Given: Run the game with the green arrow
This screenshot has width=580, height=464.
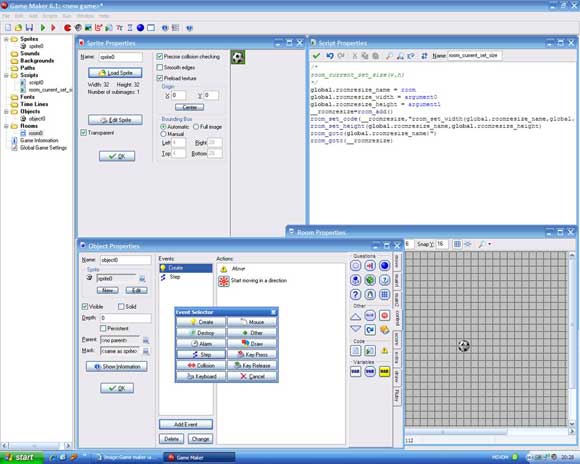Looking at the screenshot, I should coord(43,28).
